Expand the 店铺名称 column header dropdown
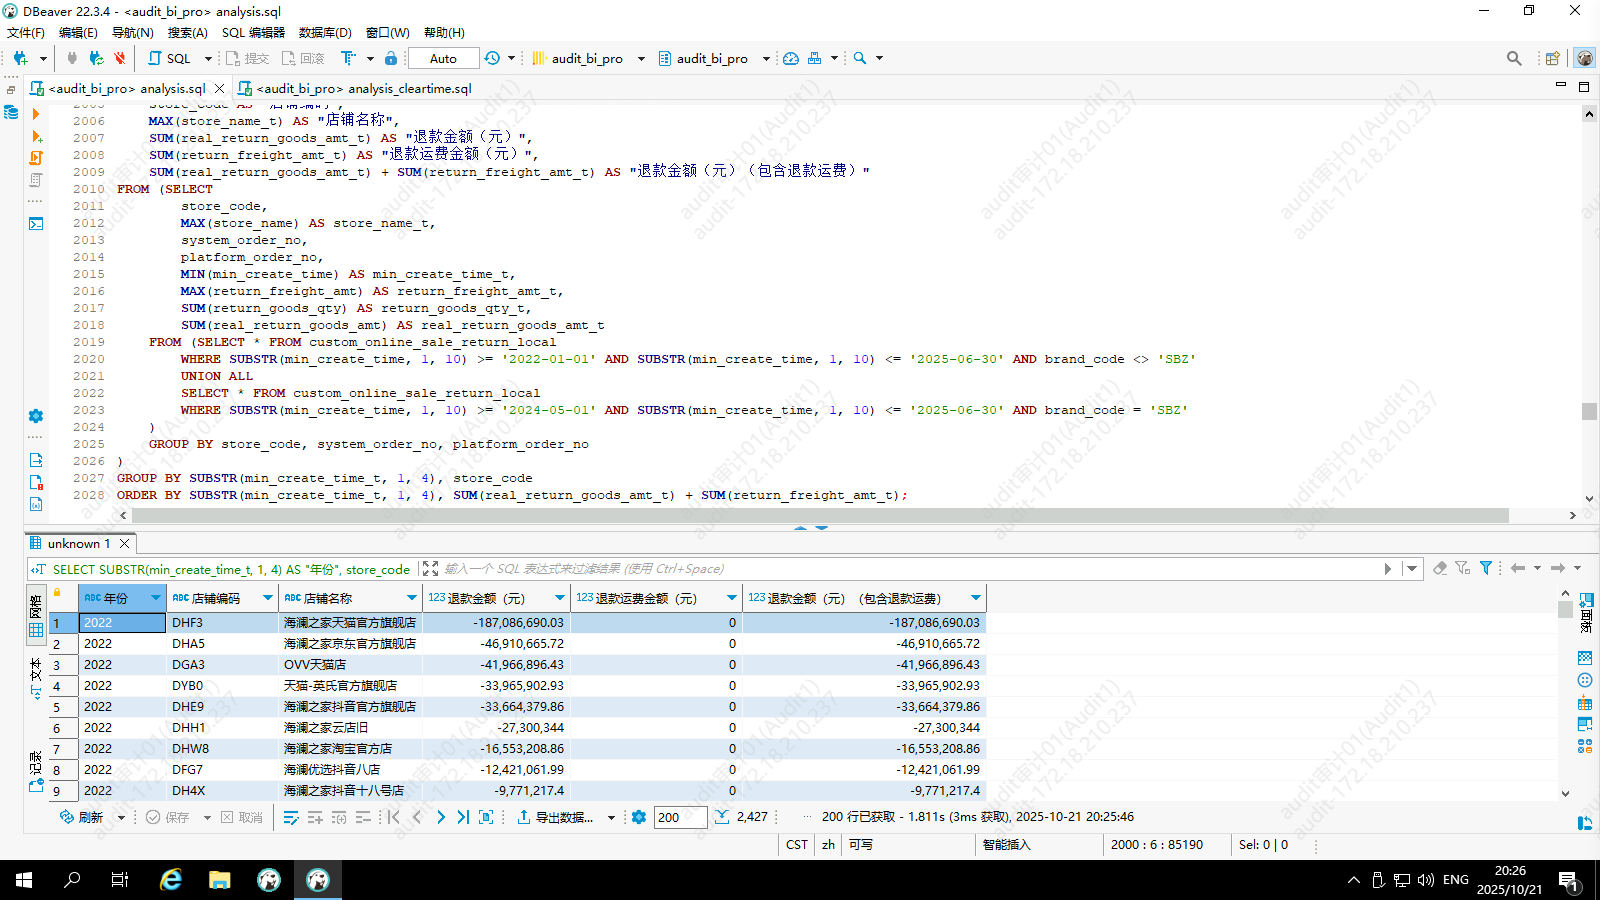The image size is (1600, 900). pos(411,598)
